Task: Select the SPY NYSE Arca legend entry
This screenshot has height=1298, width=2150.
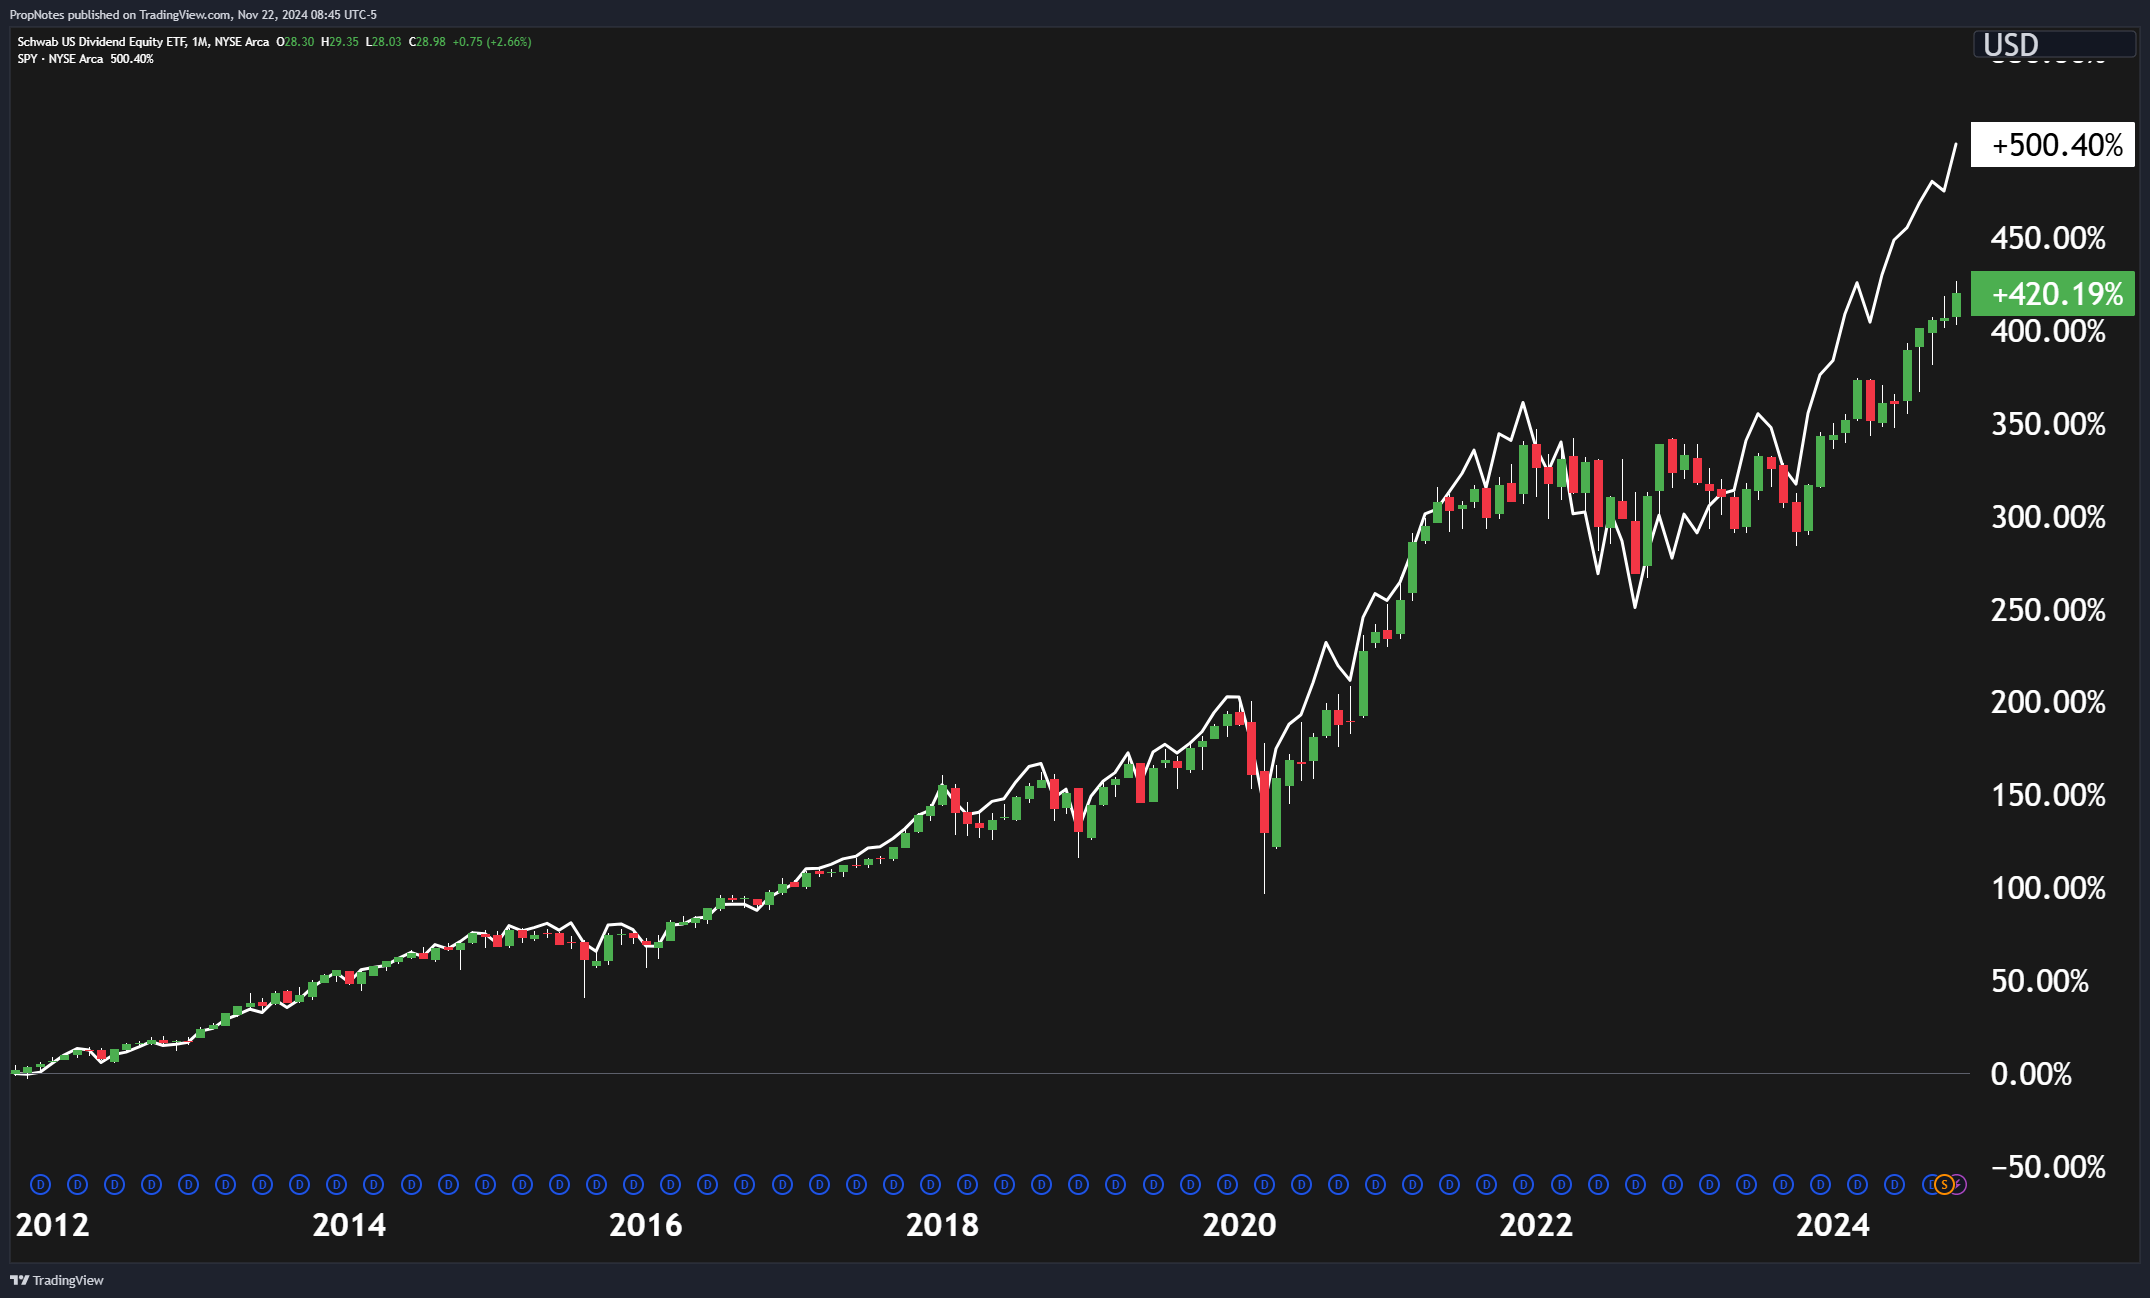Action: point(60,59)
